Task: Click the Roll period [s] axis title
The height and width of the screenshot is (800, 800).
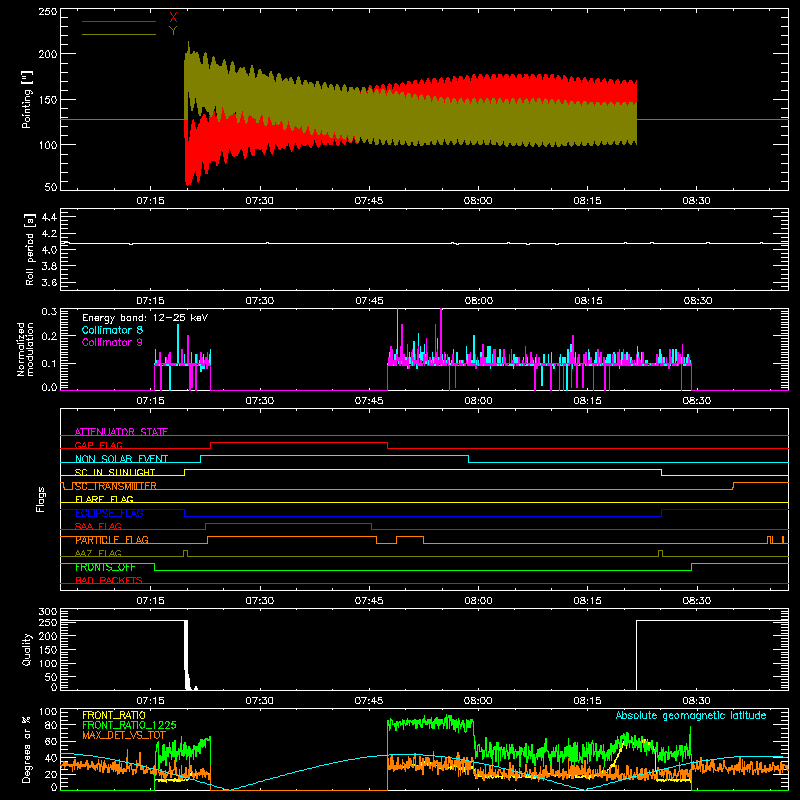Action: 29,249
